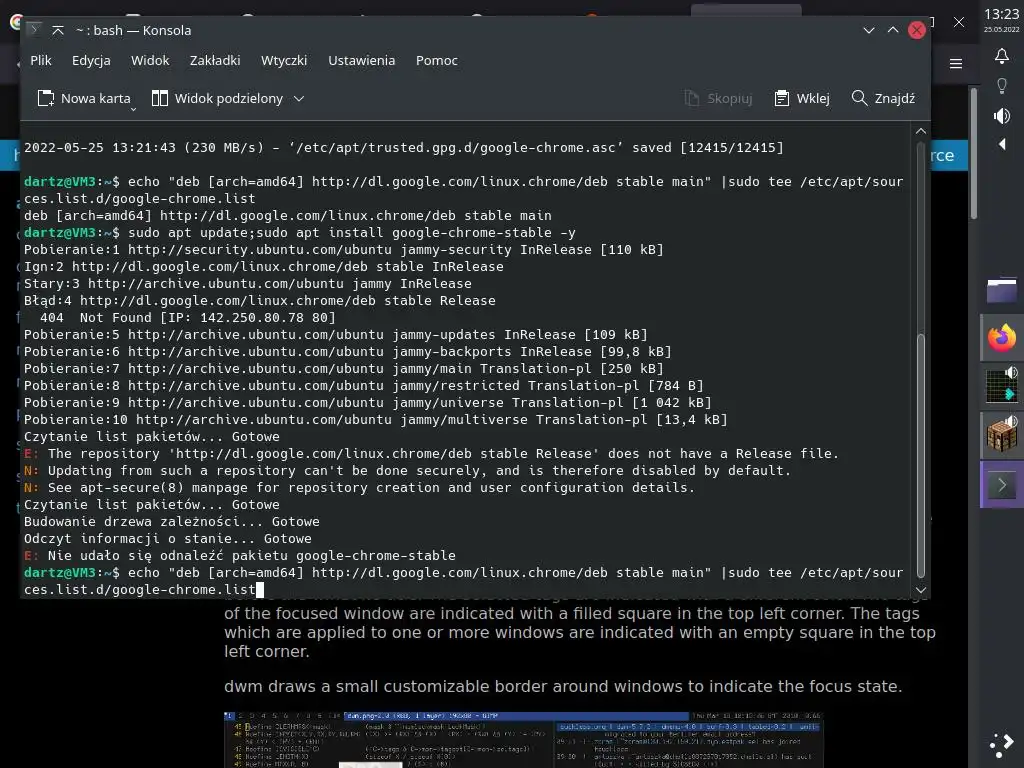Viewport: 1024px width, 768px height.
Task: Click terminal scrollbar up arrow
Action: [x=921, y=131]
